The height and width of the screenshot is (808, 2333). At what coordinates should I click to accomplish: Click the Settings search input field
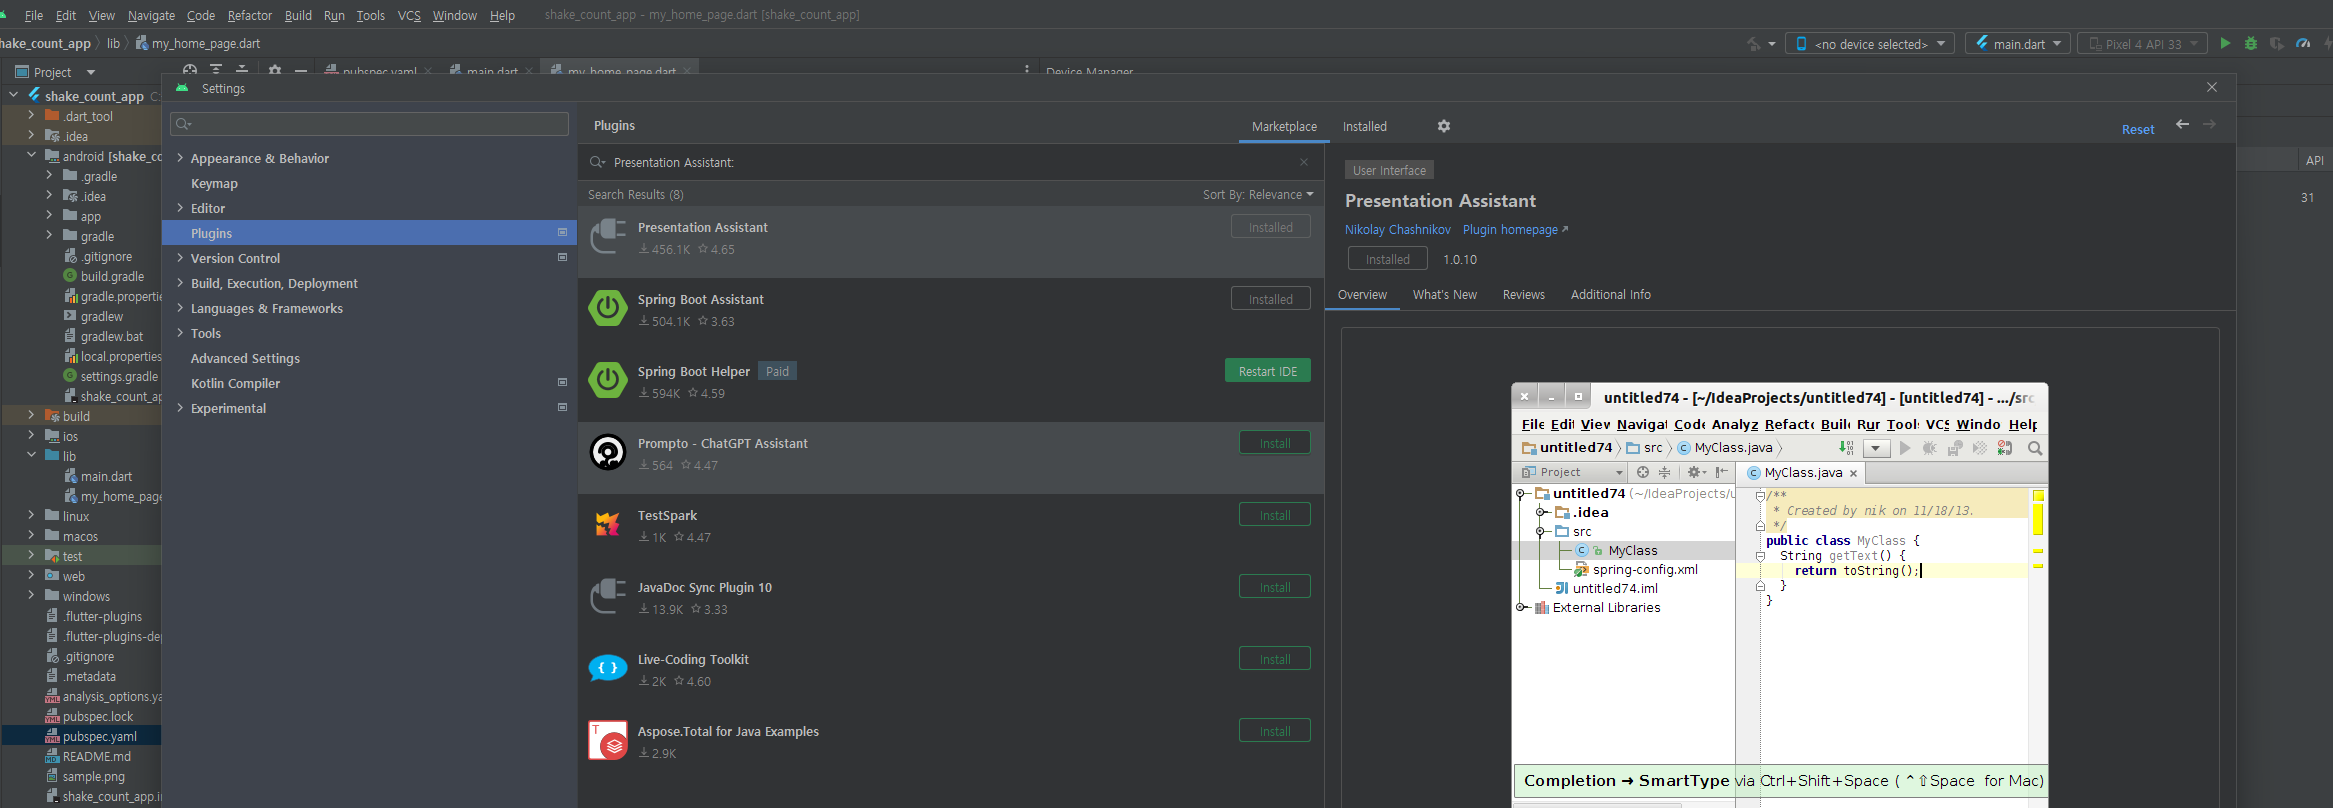pos(370,124)
